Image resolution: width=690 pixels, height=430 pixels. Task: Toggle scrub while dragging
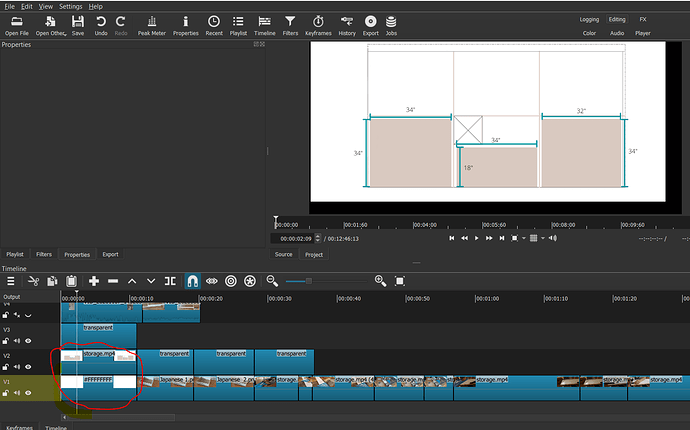212,281
